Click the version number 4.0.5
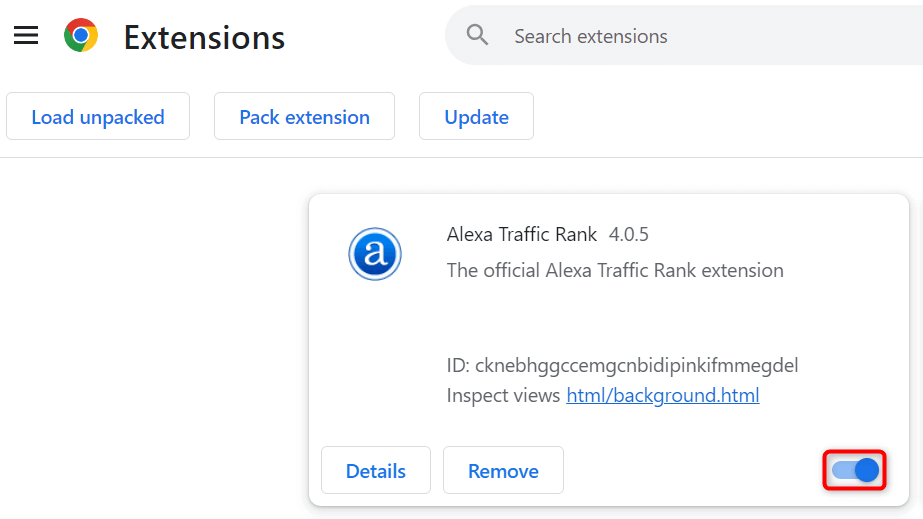 [x=629, y=235]
